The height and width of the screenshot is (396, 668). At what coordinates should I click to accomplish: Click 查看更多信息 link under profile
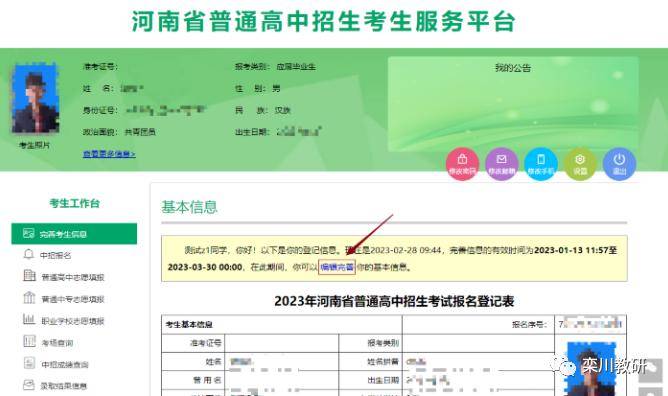109,154
